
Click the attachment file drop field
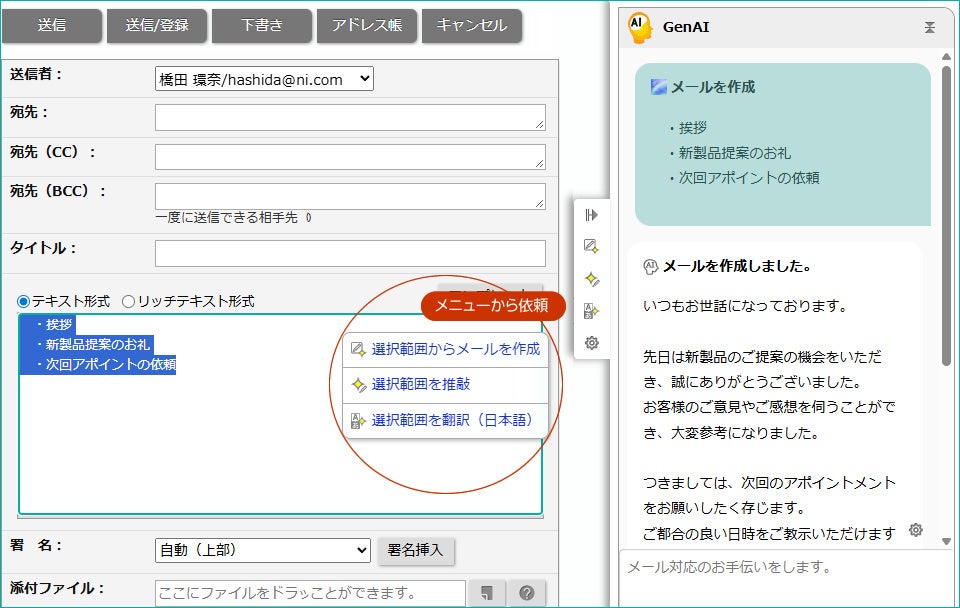pos(310,593)
